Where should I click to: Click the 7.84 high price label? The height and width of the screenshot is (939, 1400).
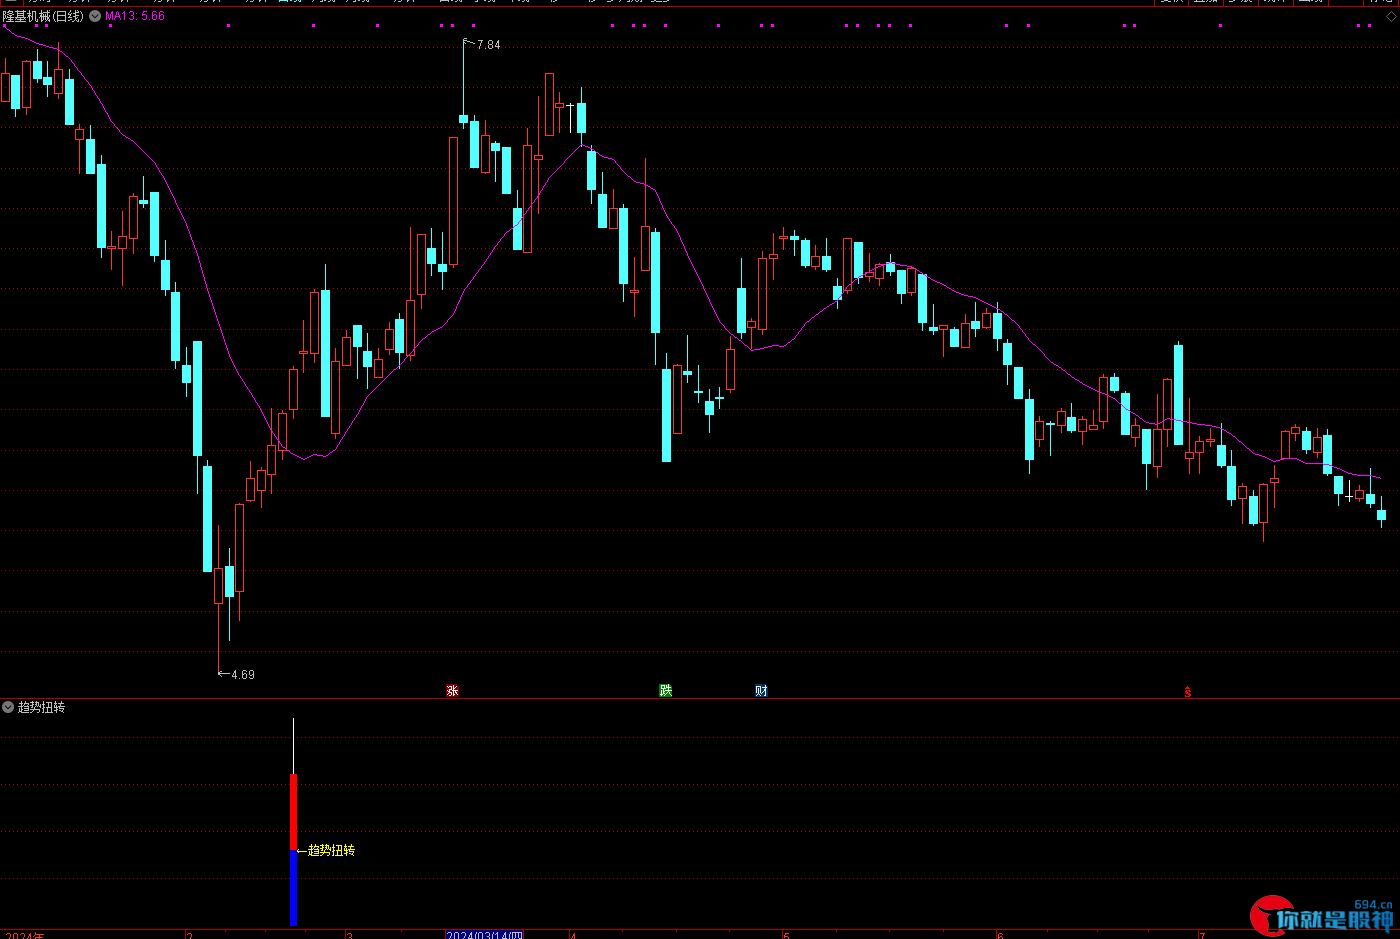pos(489,45)
